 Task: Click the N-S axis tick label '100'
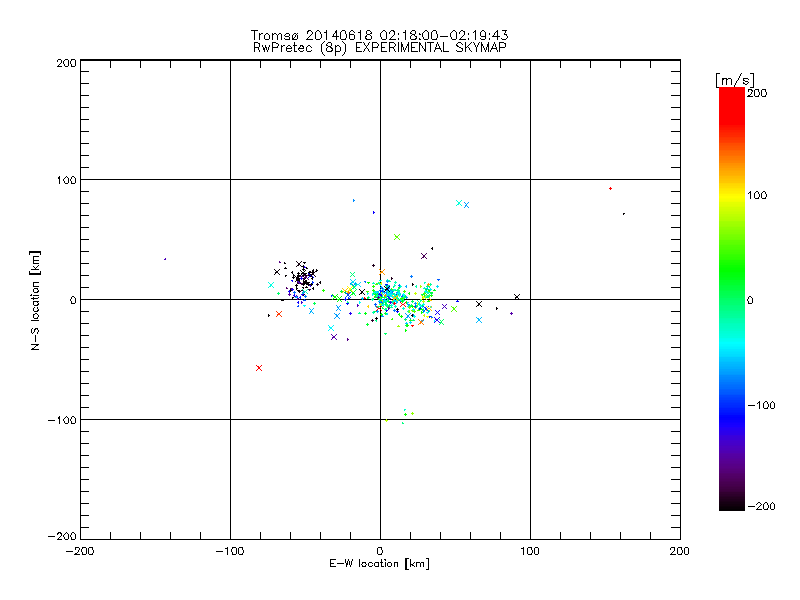pyautogui.click(x=66, y=180)
